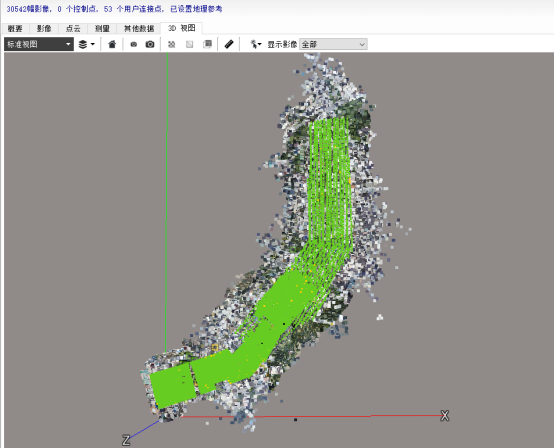
Task: Select the 3D 视图 tab
Action: (x=181, y=28)
